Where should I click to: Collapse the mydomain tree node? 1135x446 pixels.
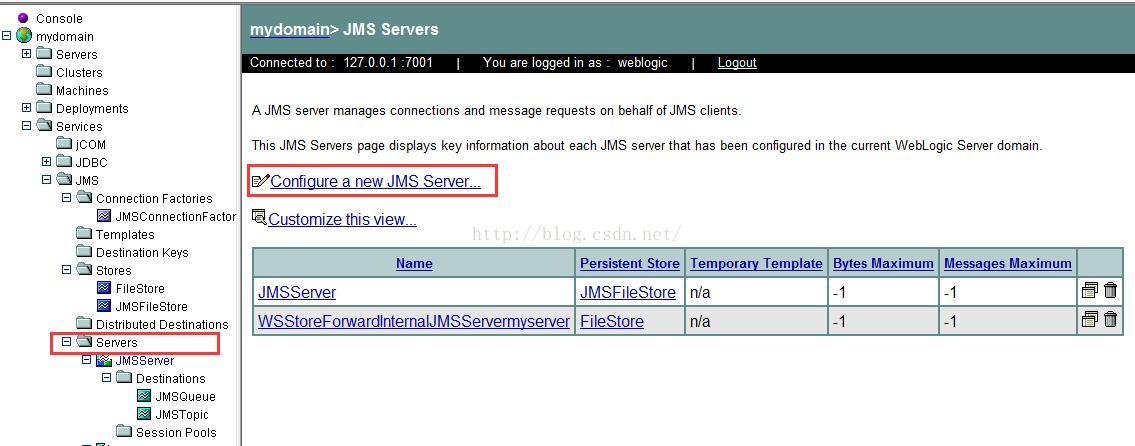click(7, 36)
